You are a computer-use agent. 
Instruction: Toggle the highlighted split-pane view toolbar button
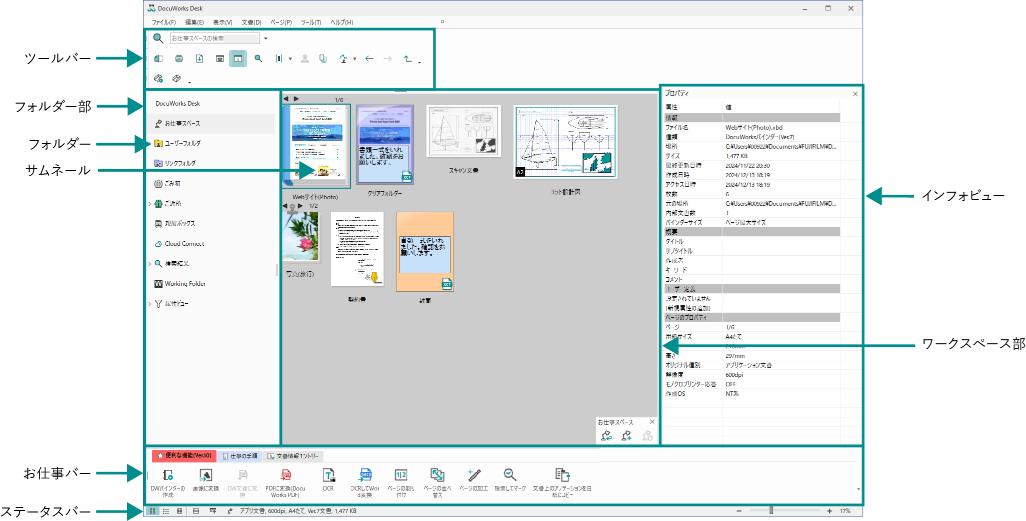[x=238, y=59]
